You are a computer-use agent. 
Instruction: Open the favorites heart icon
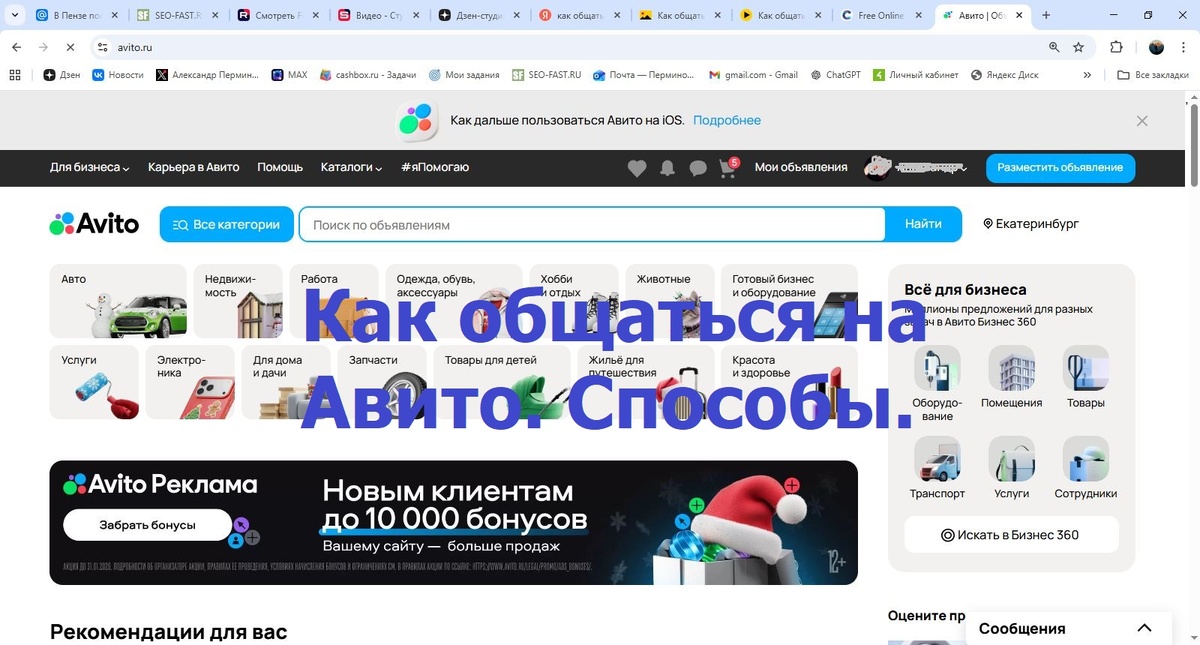pos(637,168)
